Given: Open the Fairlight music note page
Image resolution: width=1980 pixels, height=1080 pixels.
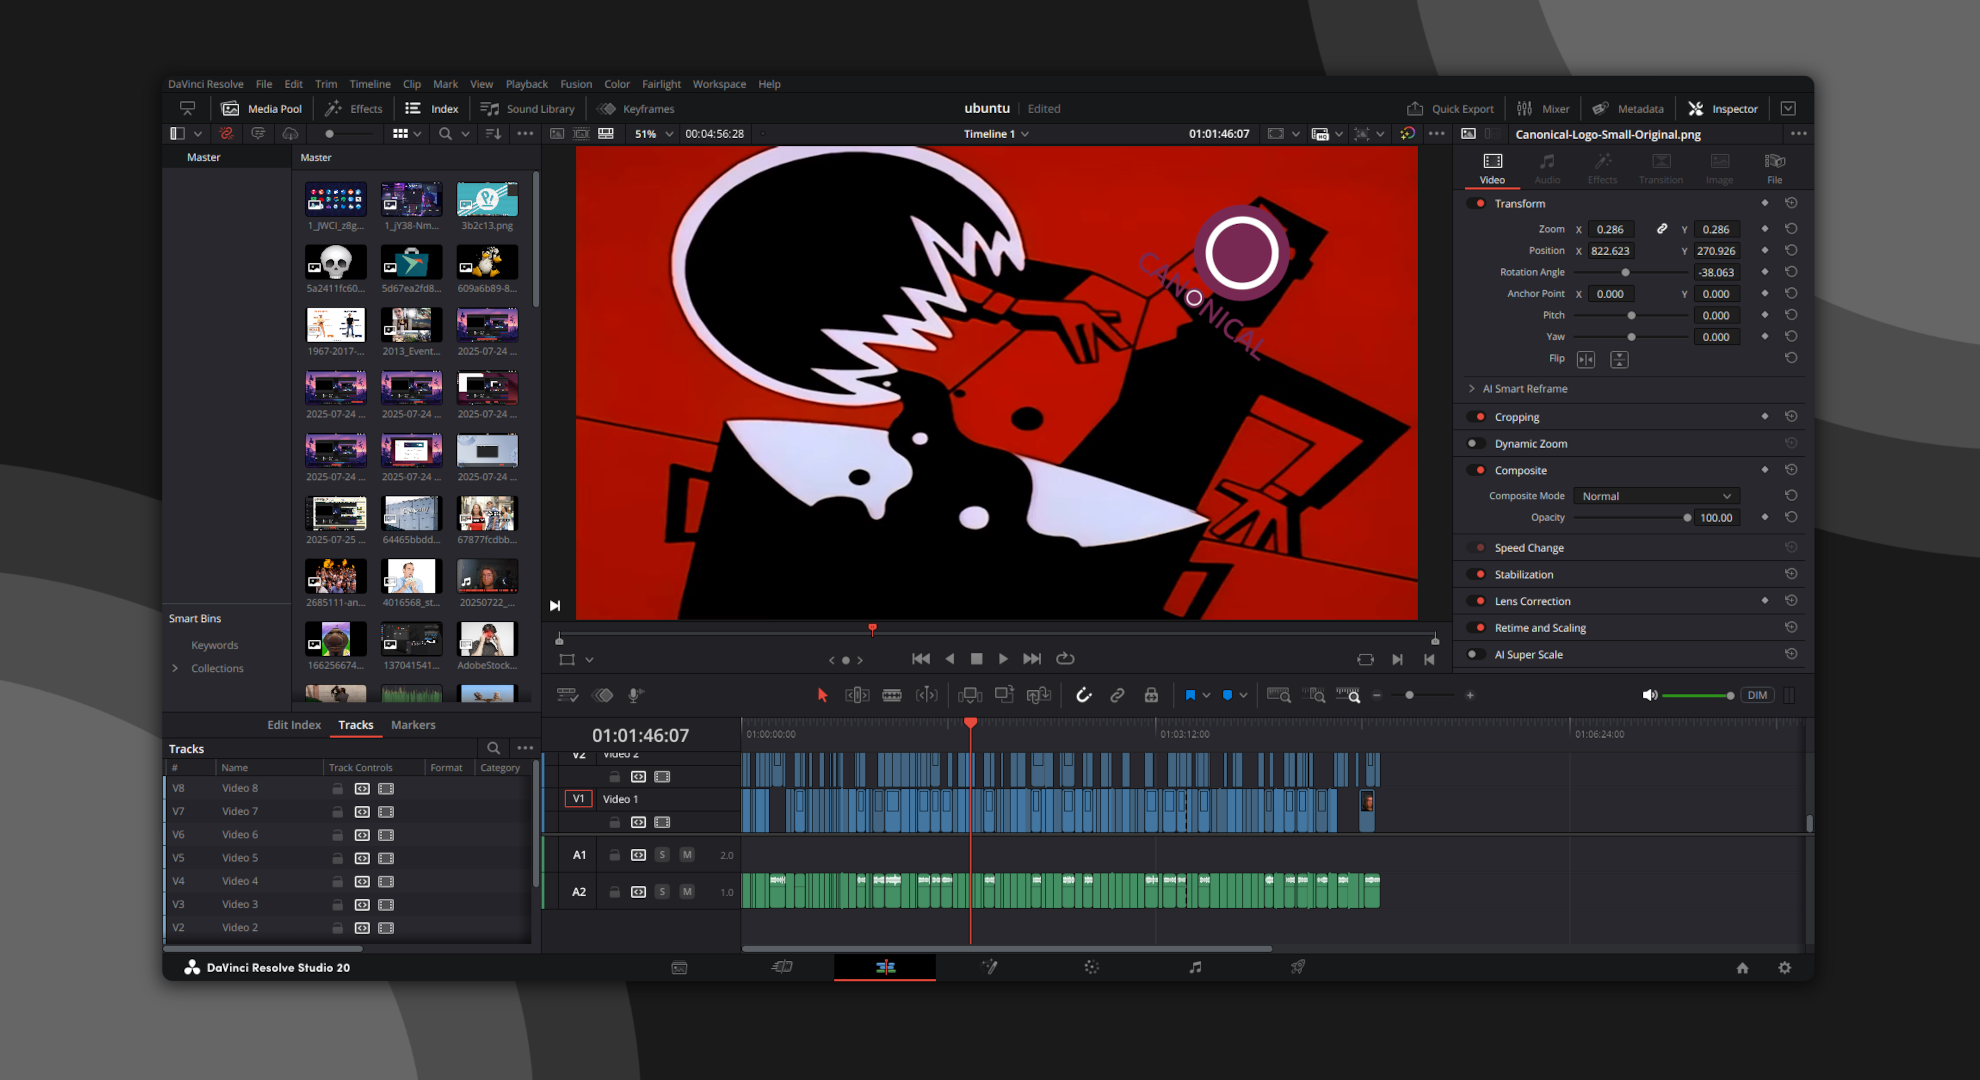Looking at the screenshot, I should 1195,967.
